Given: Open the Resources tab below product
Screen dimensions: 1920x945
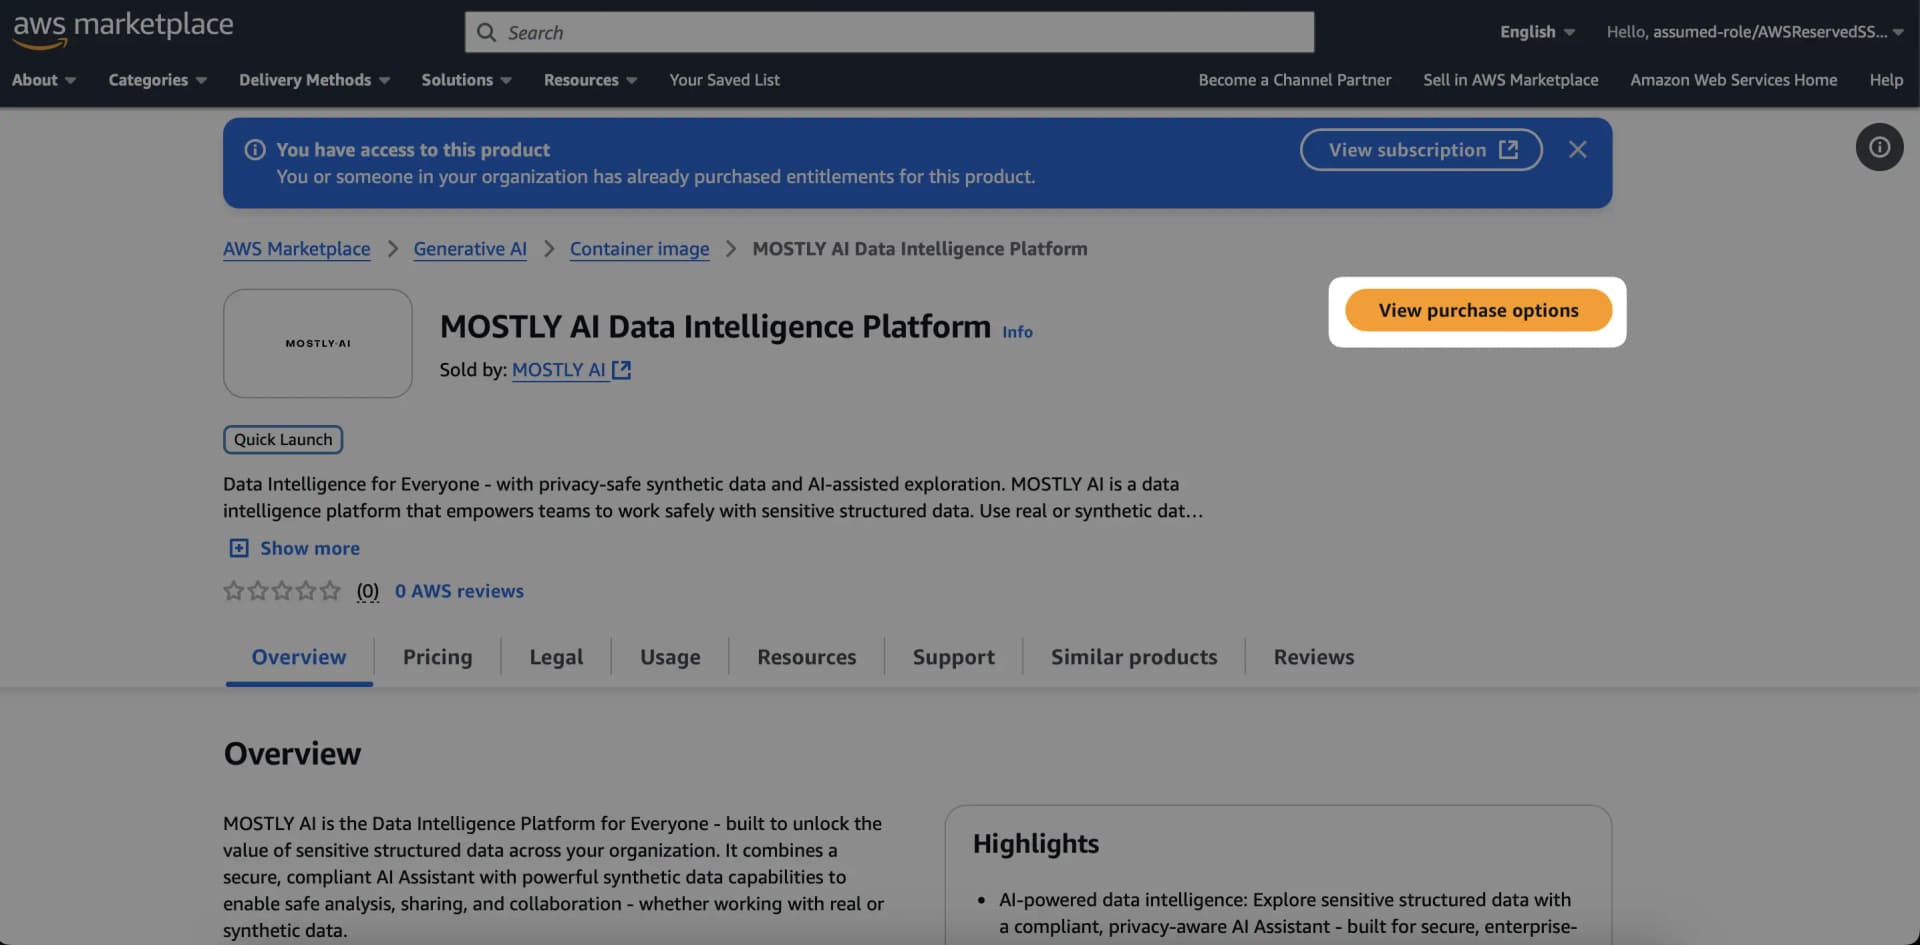Looking at the screenshot, I should click(x=806, y=657).
